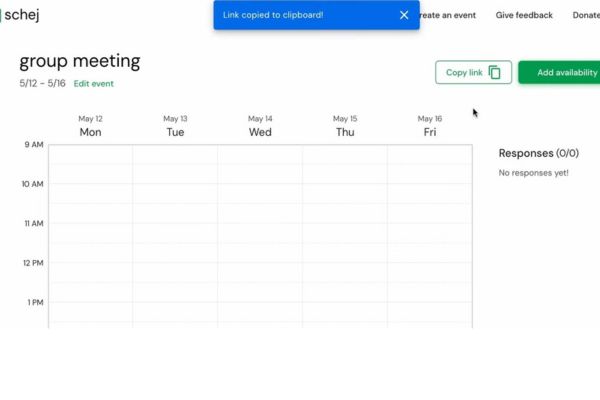The width and height of the screenshot is (600, 400).
Task: Click the May 12 Mon column header
Action: click(91, 126)
